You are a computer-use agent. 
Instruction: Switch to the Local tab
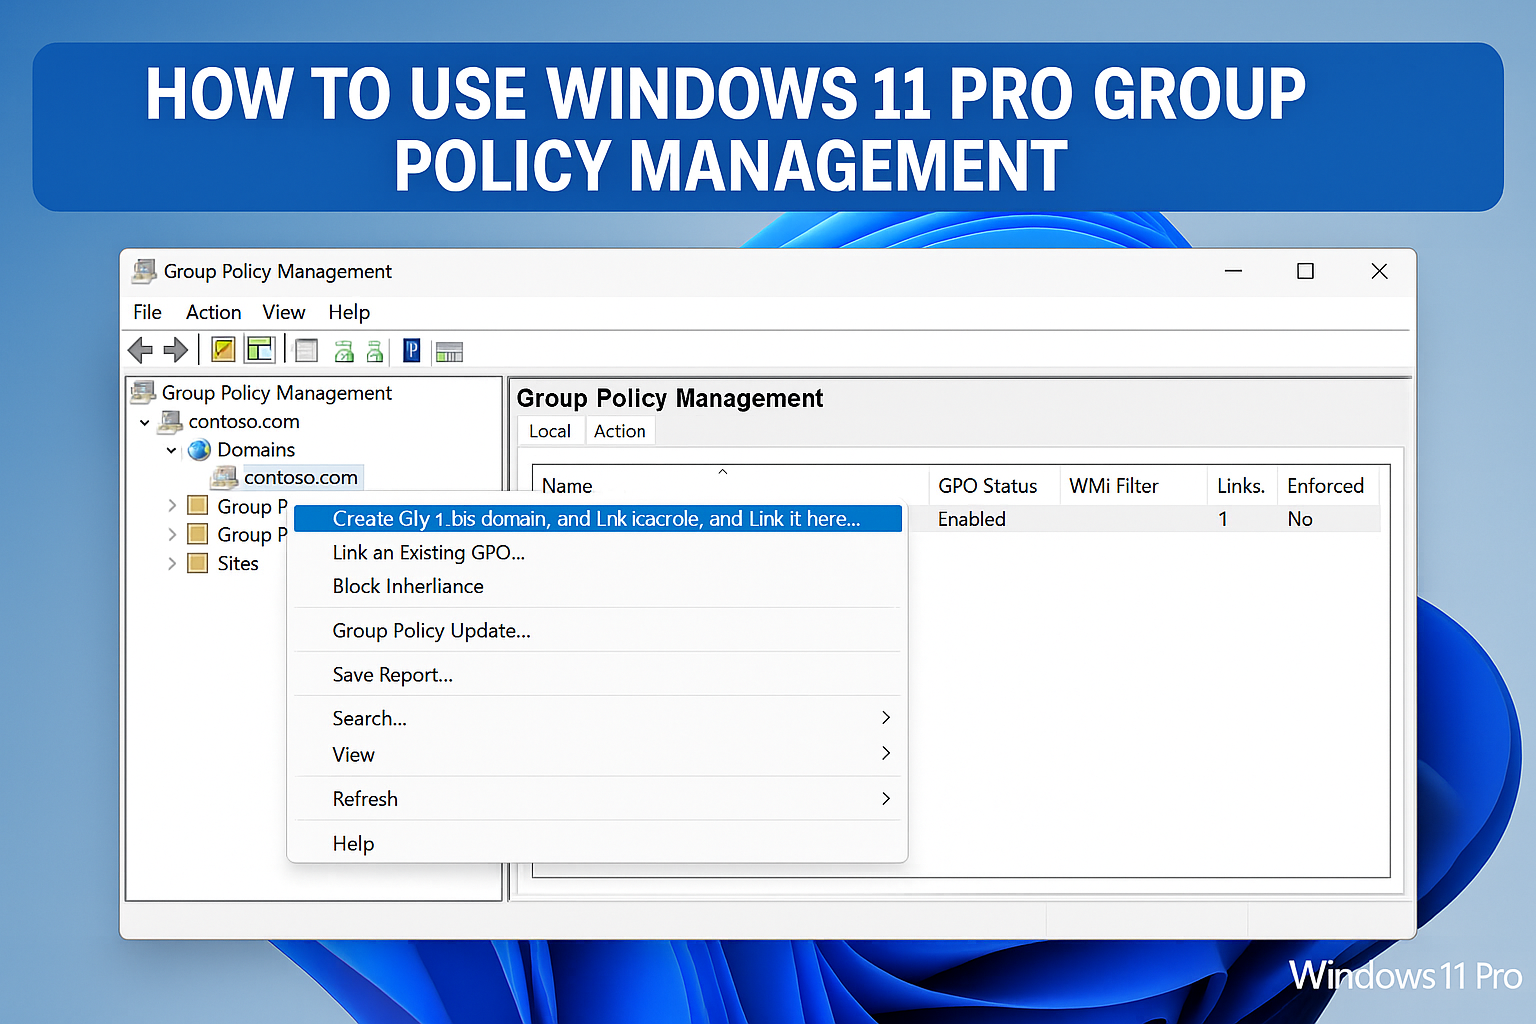[550, 431]
